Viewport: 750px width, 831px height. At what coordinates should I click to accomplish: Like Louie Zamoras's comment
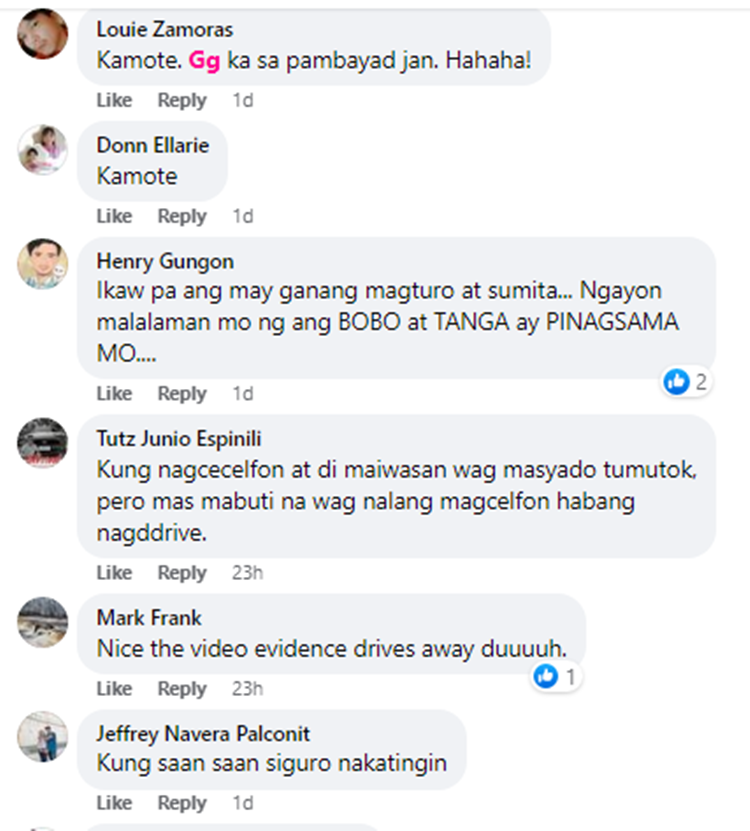[x=114, y=100]
